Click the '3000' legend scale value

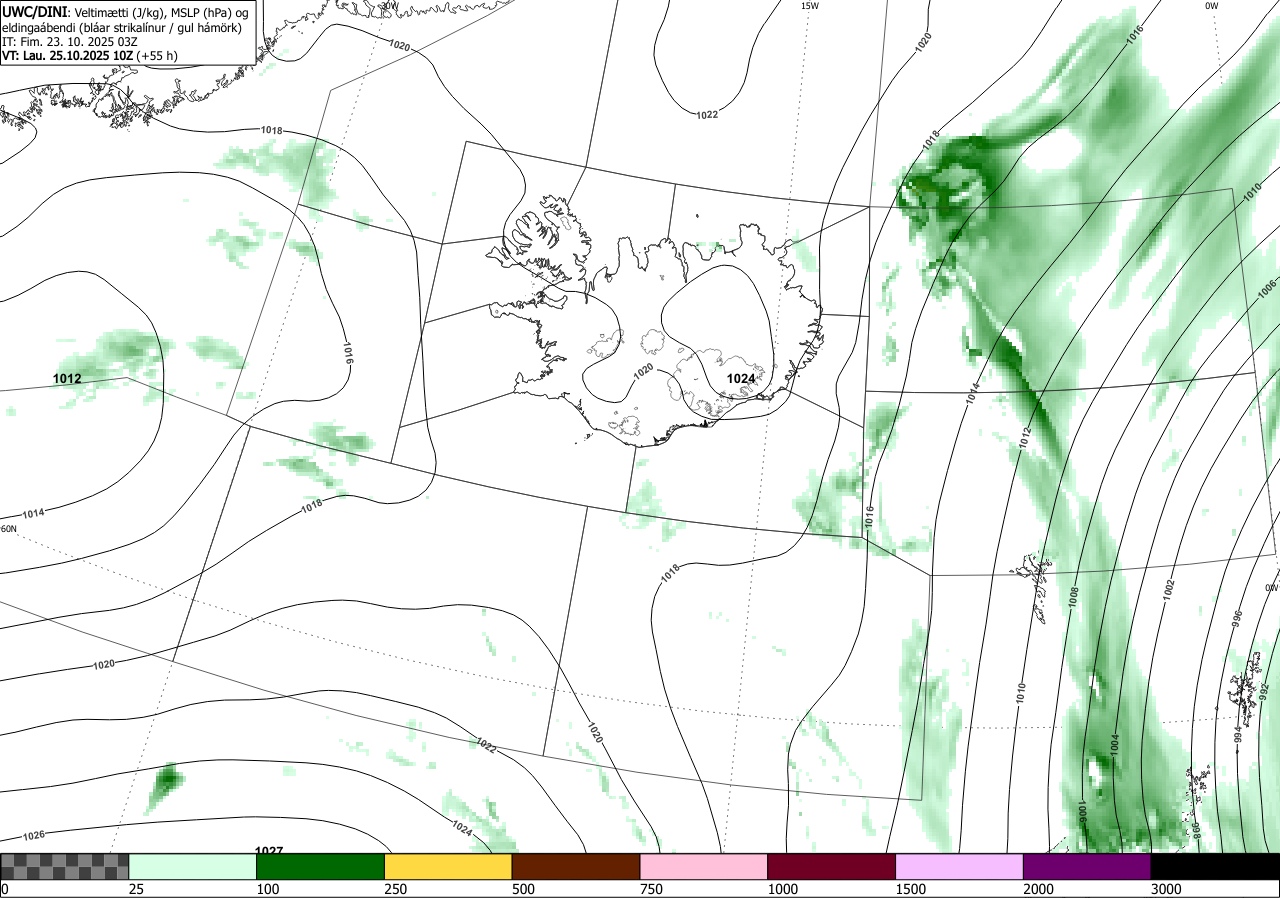[x=1167, y=889]
